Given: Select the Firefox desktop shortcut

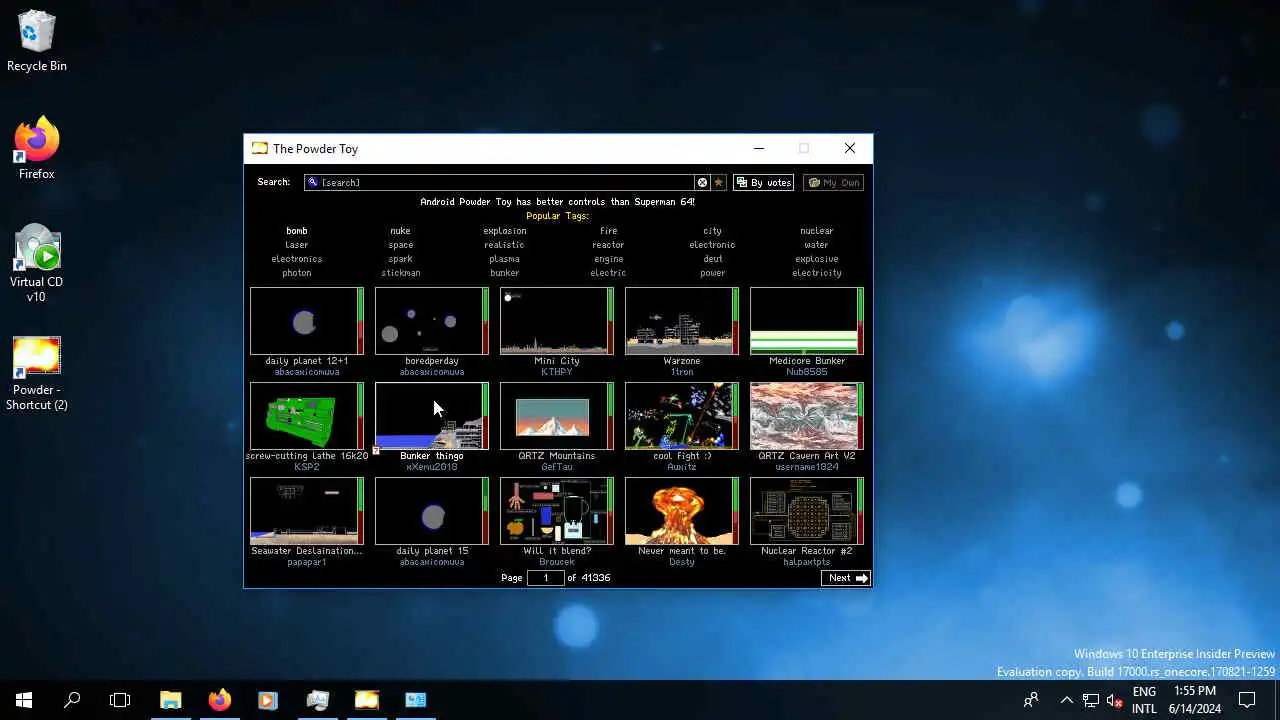Looking at the screenshot, I should [37, 149].
